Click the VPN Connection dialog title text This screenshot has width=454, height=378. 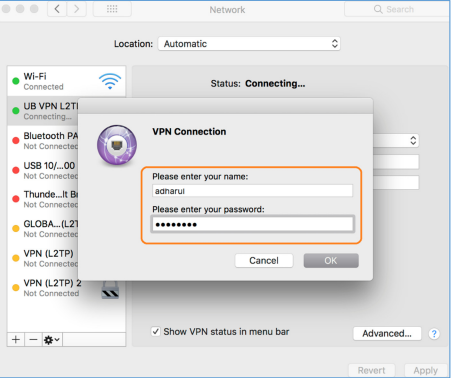click(189, 132)
